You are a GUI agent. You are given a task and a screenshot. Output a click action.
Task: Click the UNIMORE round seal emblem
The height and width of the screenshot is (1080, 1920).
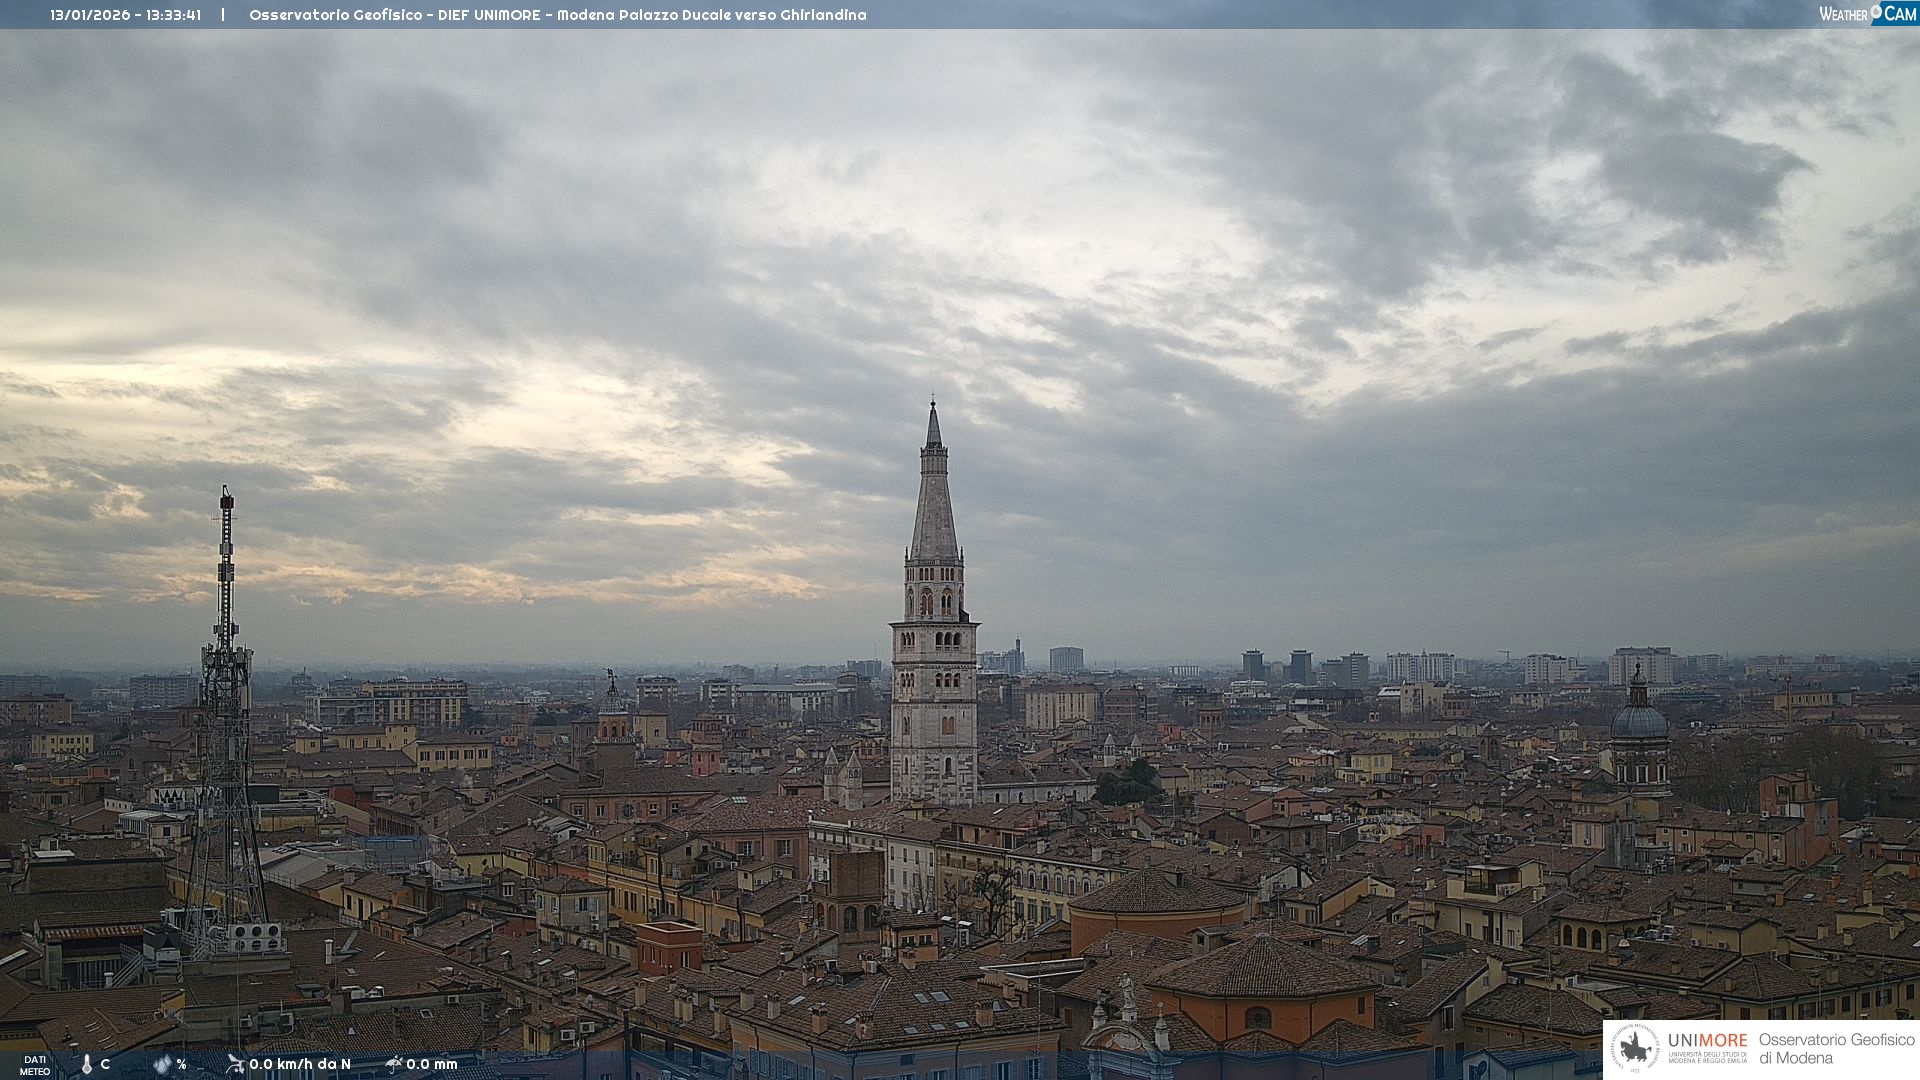1636,1049
